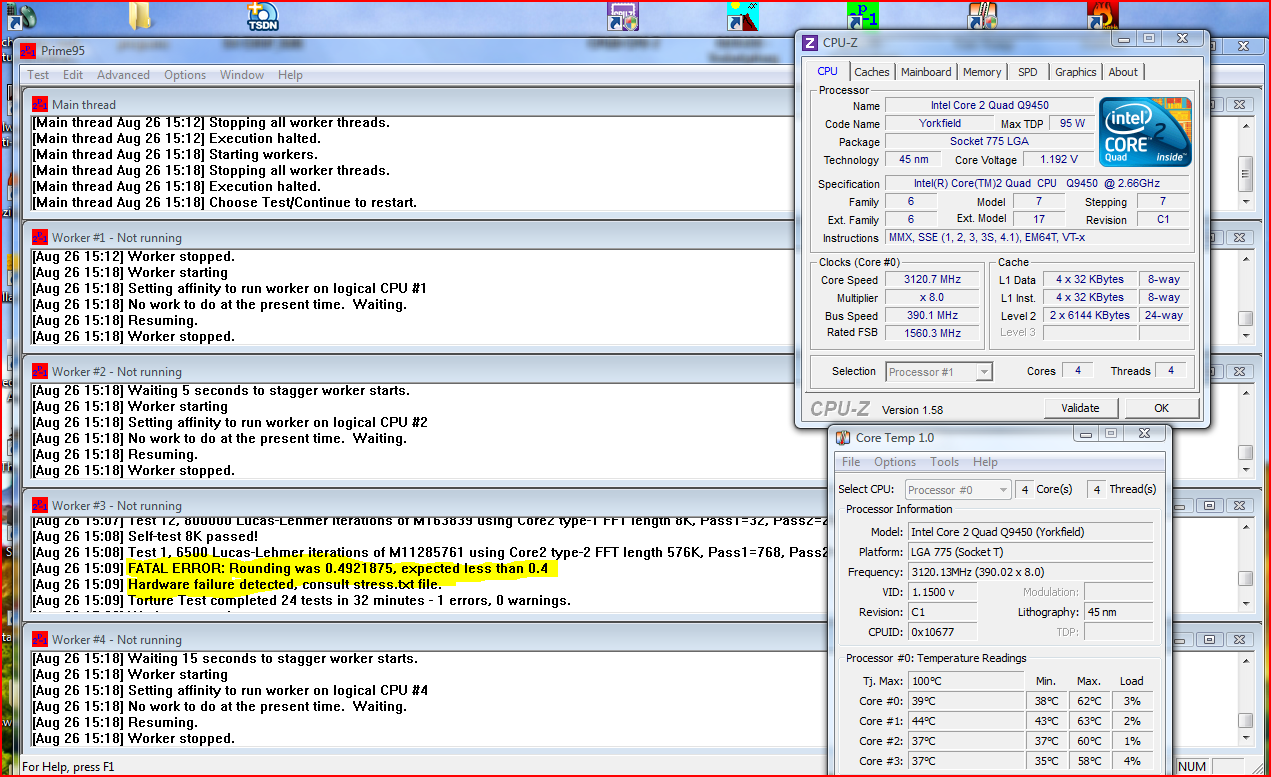
Task: Click the Bus Speed value 390.1 MHz
Action: click(x=932, y=315)
